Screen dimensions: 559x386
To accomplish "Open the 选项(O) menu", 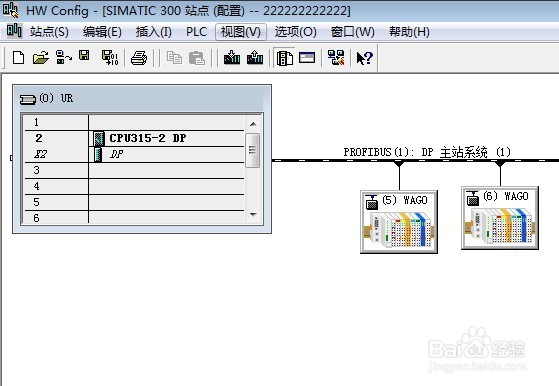I will (x=296, y=32).
